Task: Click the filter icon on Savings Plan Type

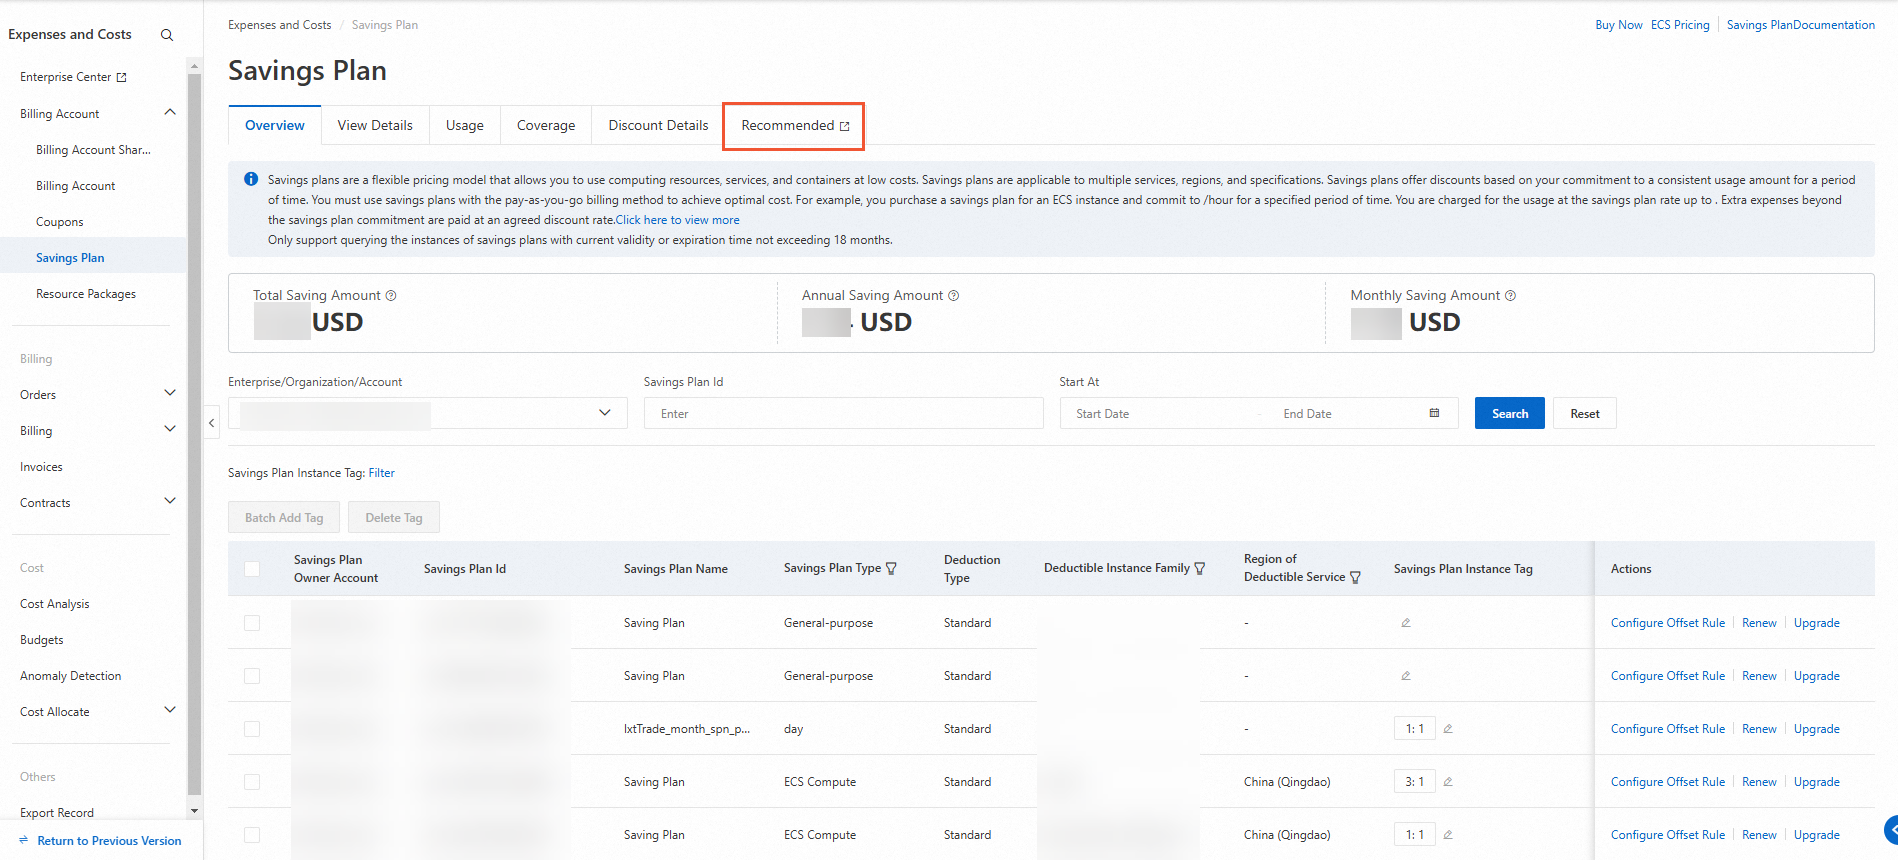Action: [891, 568]
